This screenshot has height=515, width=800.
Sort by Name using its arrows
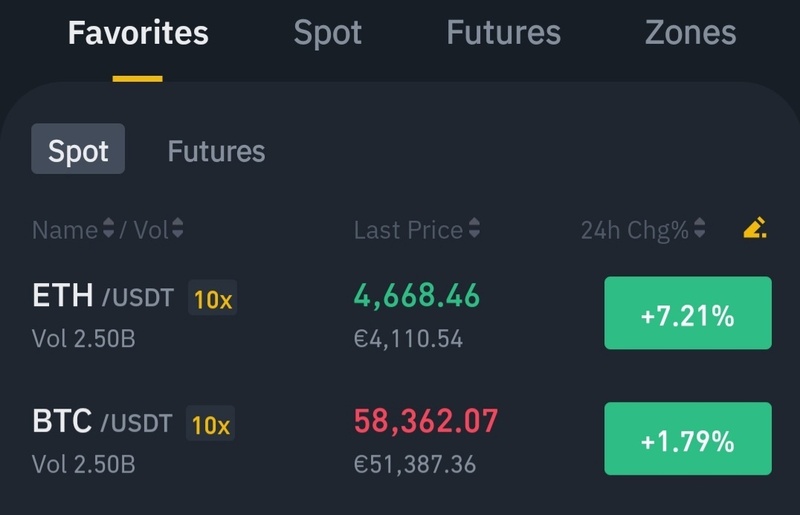108,230
